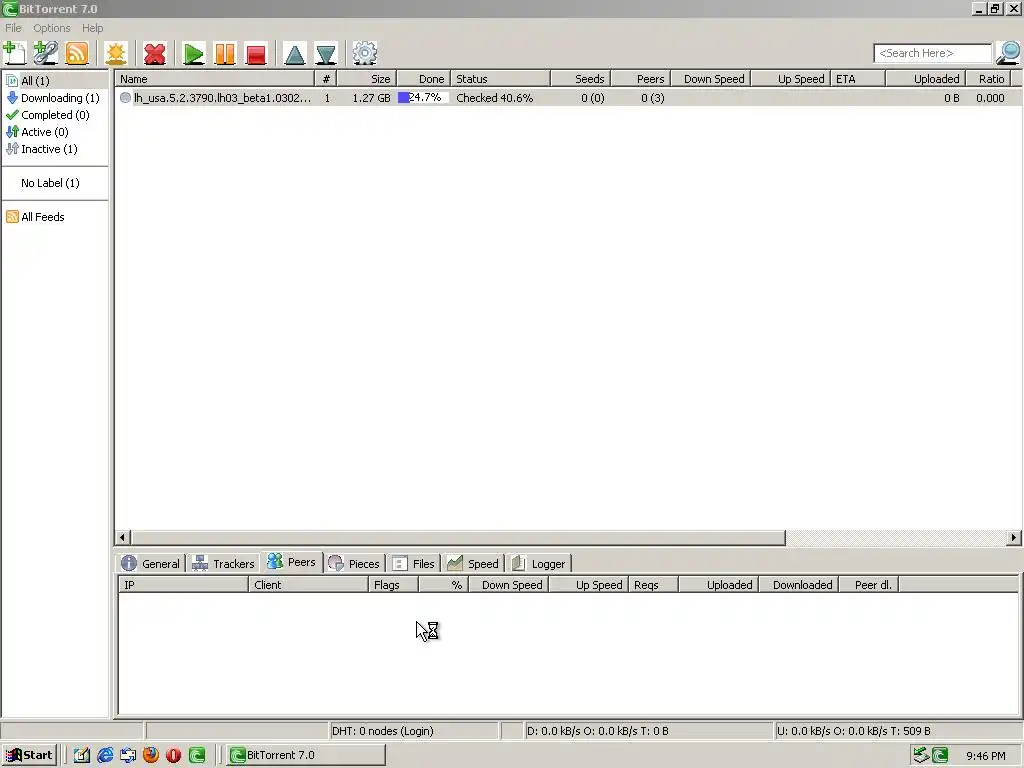Sort by the Seeds column header
Screen dimensions: 1024x768
(581, 79)
